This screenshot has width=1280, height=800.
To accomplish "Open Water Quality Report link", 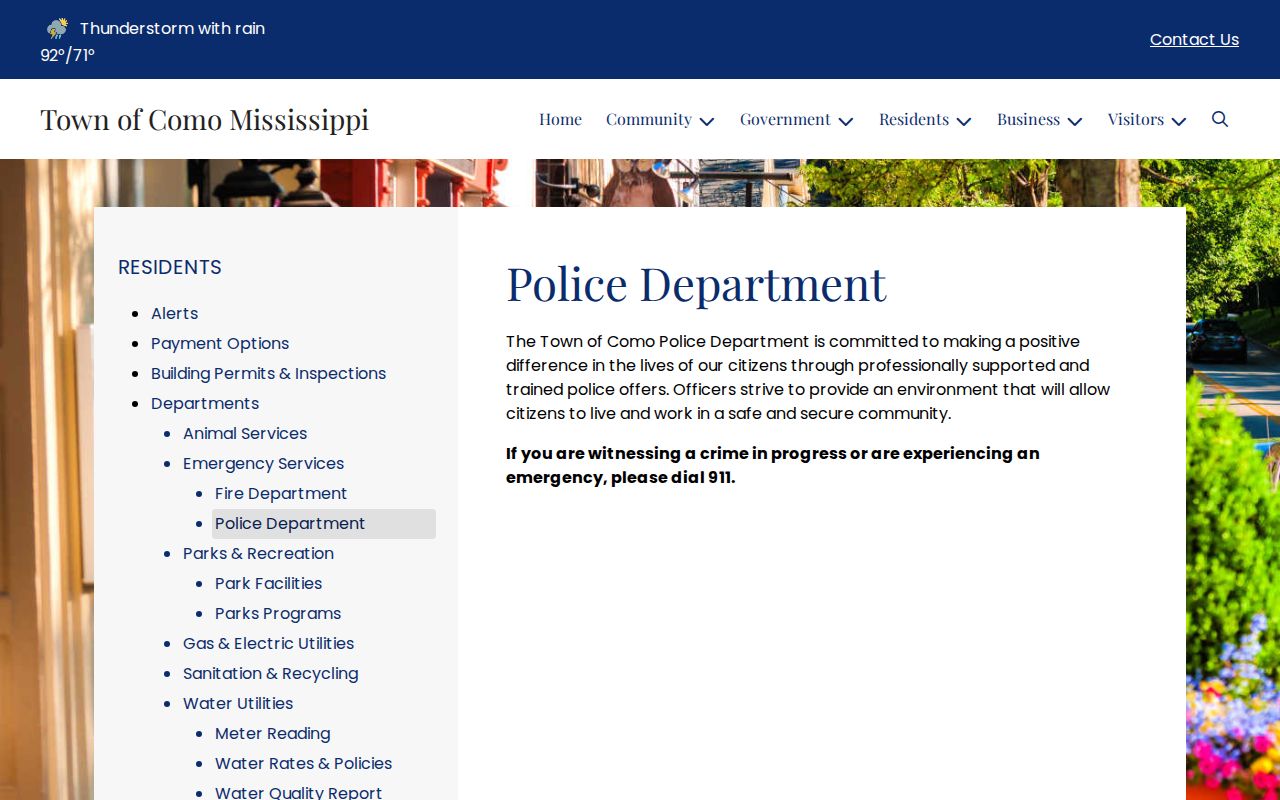I will tap(298, 792).
